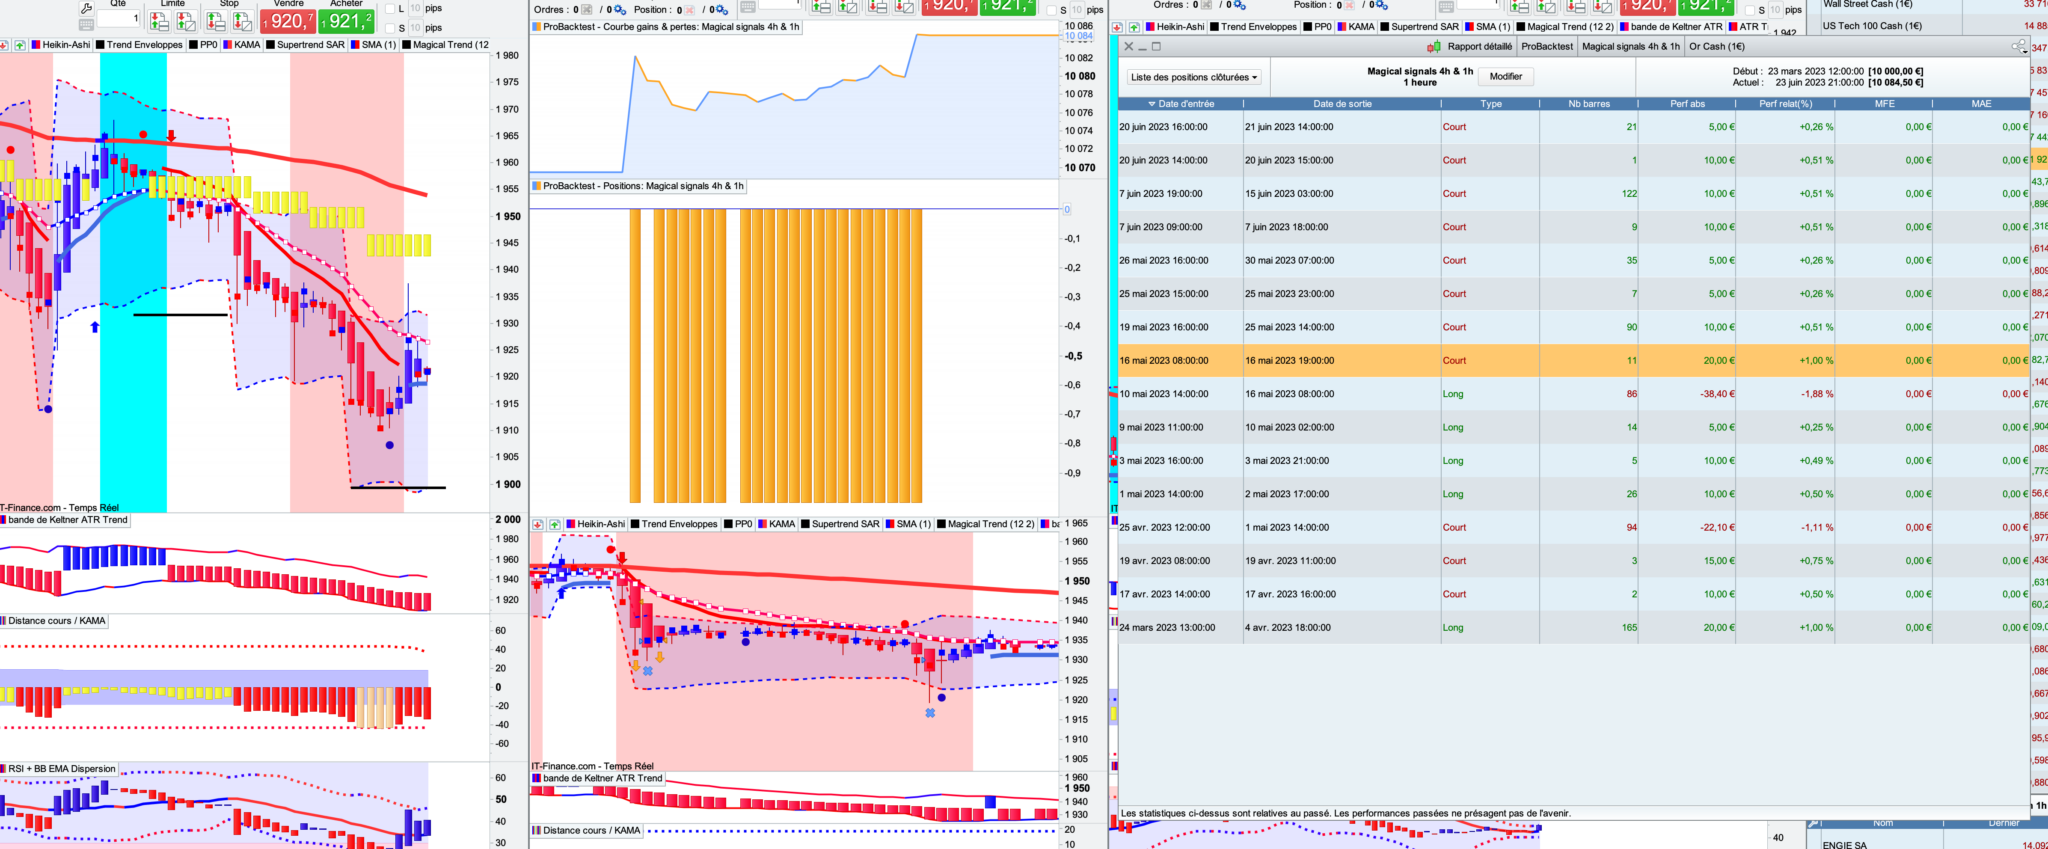Open the Liste des positions clôturées dropdown
Viewport: 2048px width, 849px height.
click(x=1194, y=77)
